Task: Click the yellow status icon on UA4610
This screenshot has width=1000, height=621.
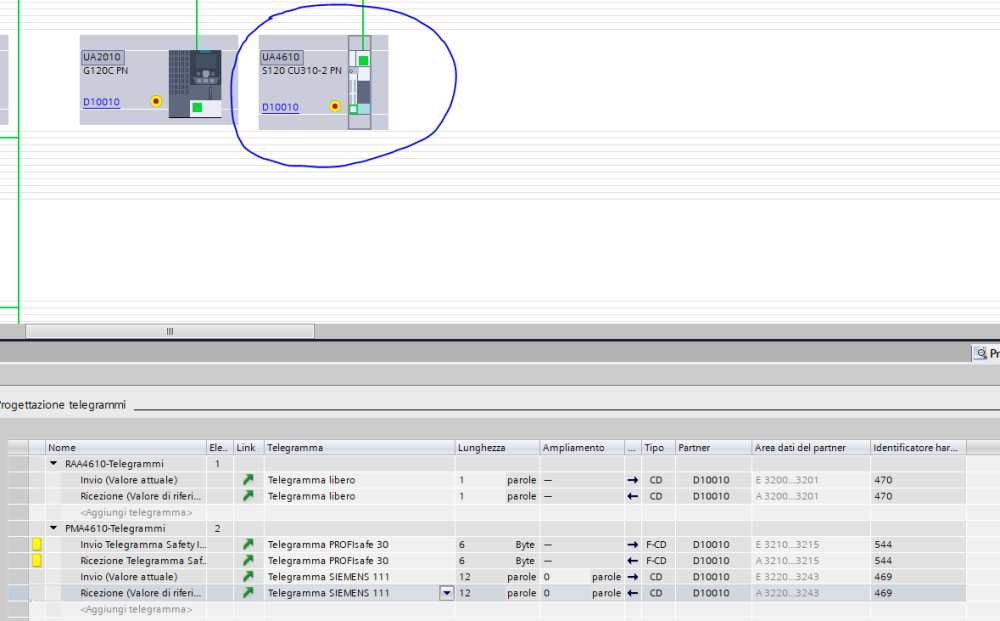Action: [335, 106]
